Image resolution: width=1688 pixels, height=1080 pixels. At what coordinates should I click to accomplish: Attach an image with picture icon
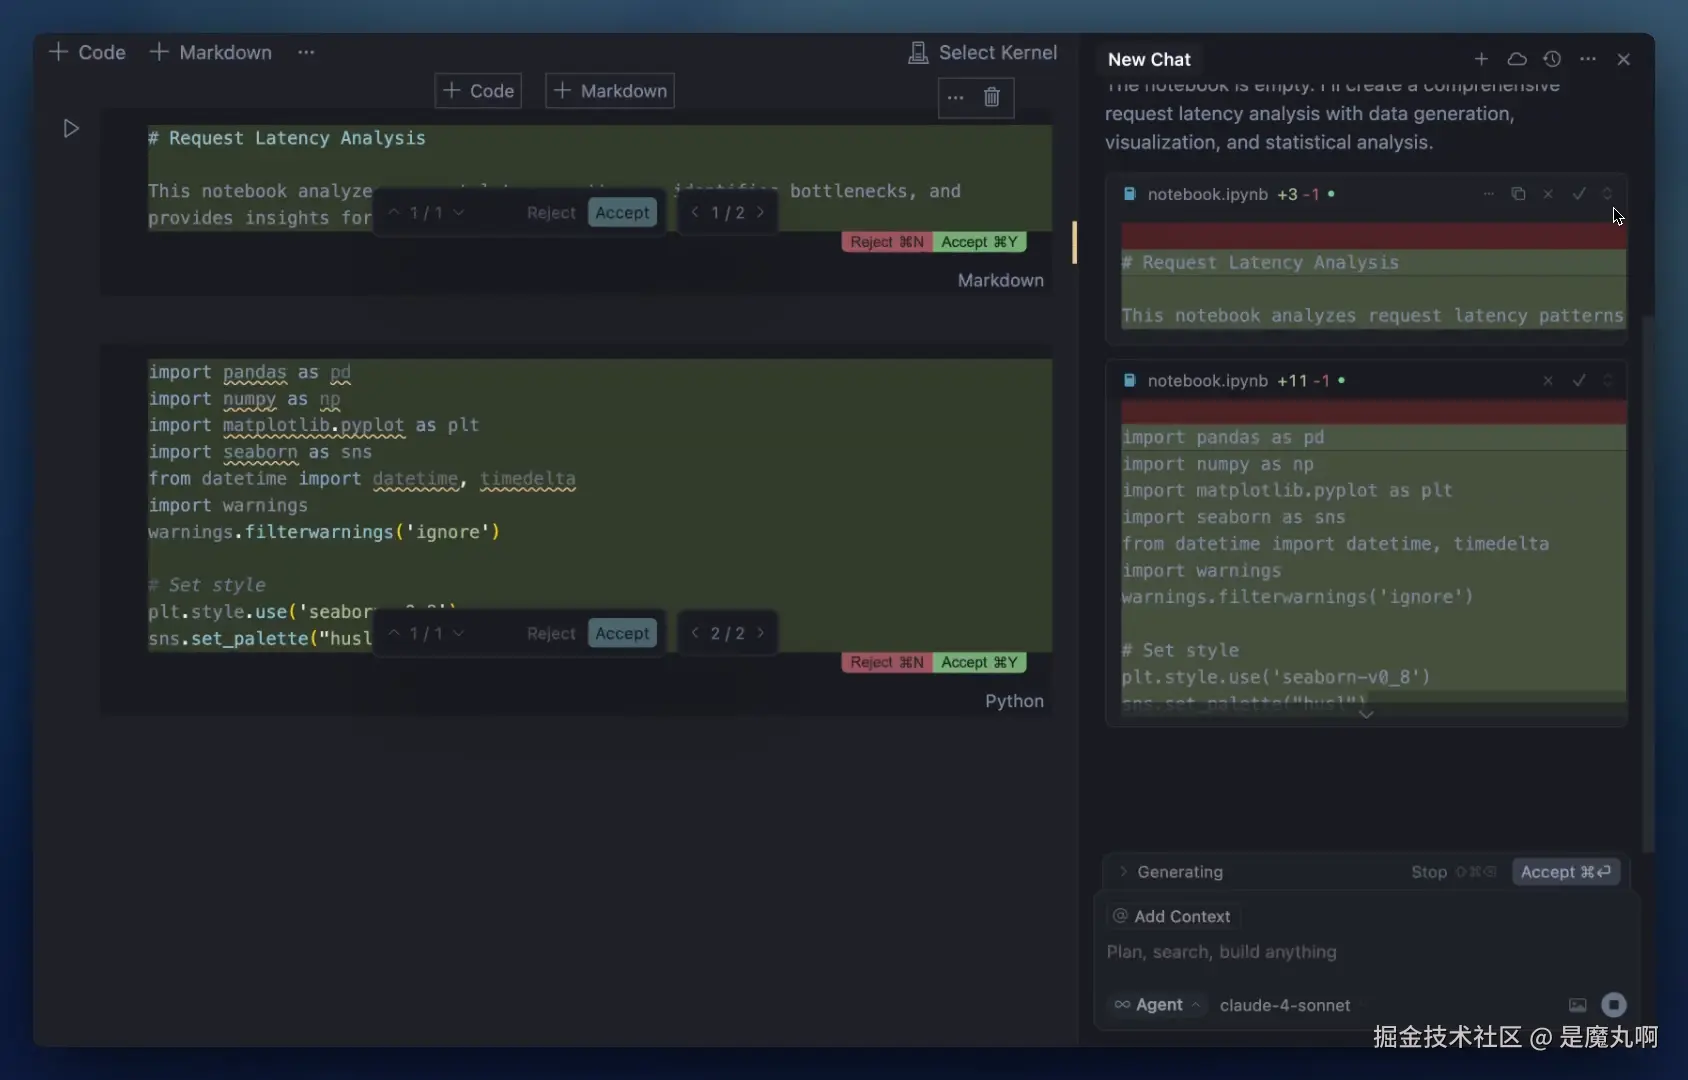[x=1577, y=1005]
